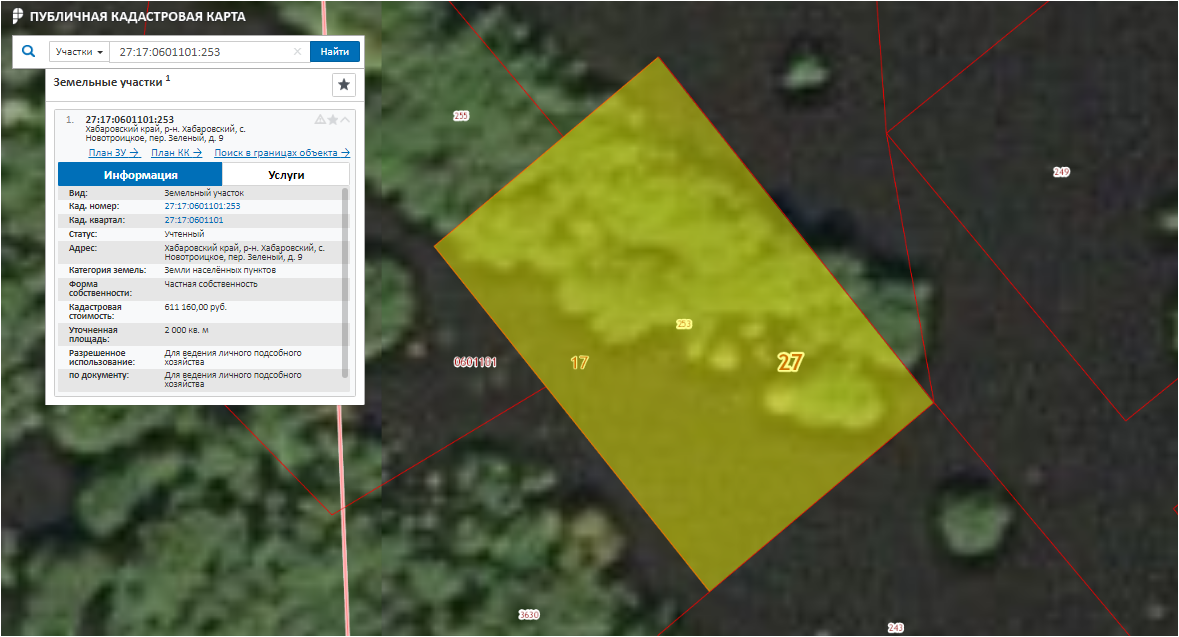The width and height of the screenshot is (1179, 637).
Task: Open the План КК link
Action: point(176,153)
